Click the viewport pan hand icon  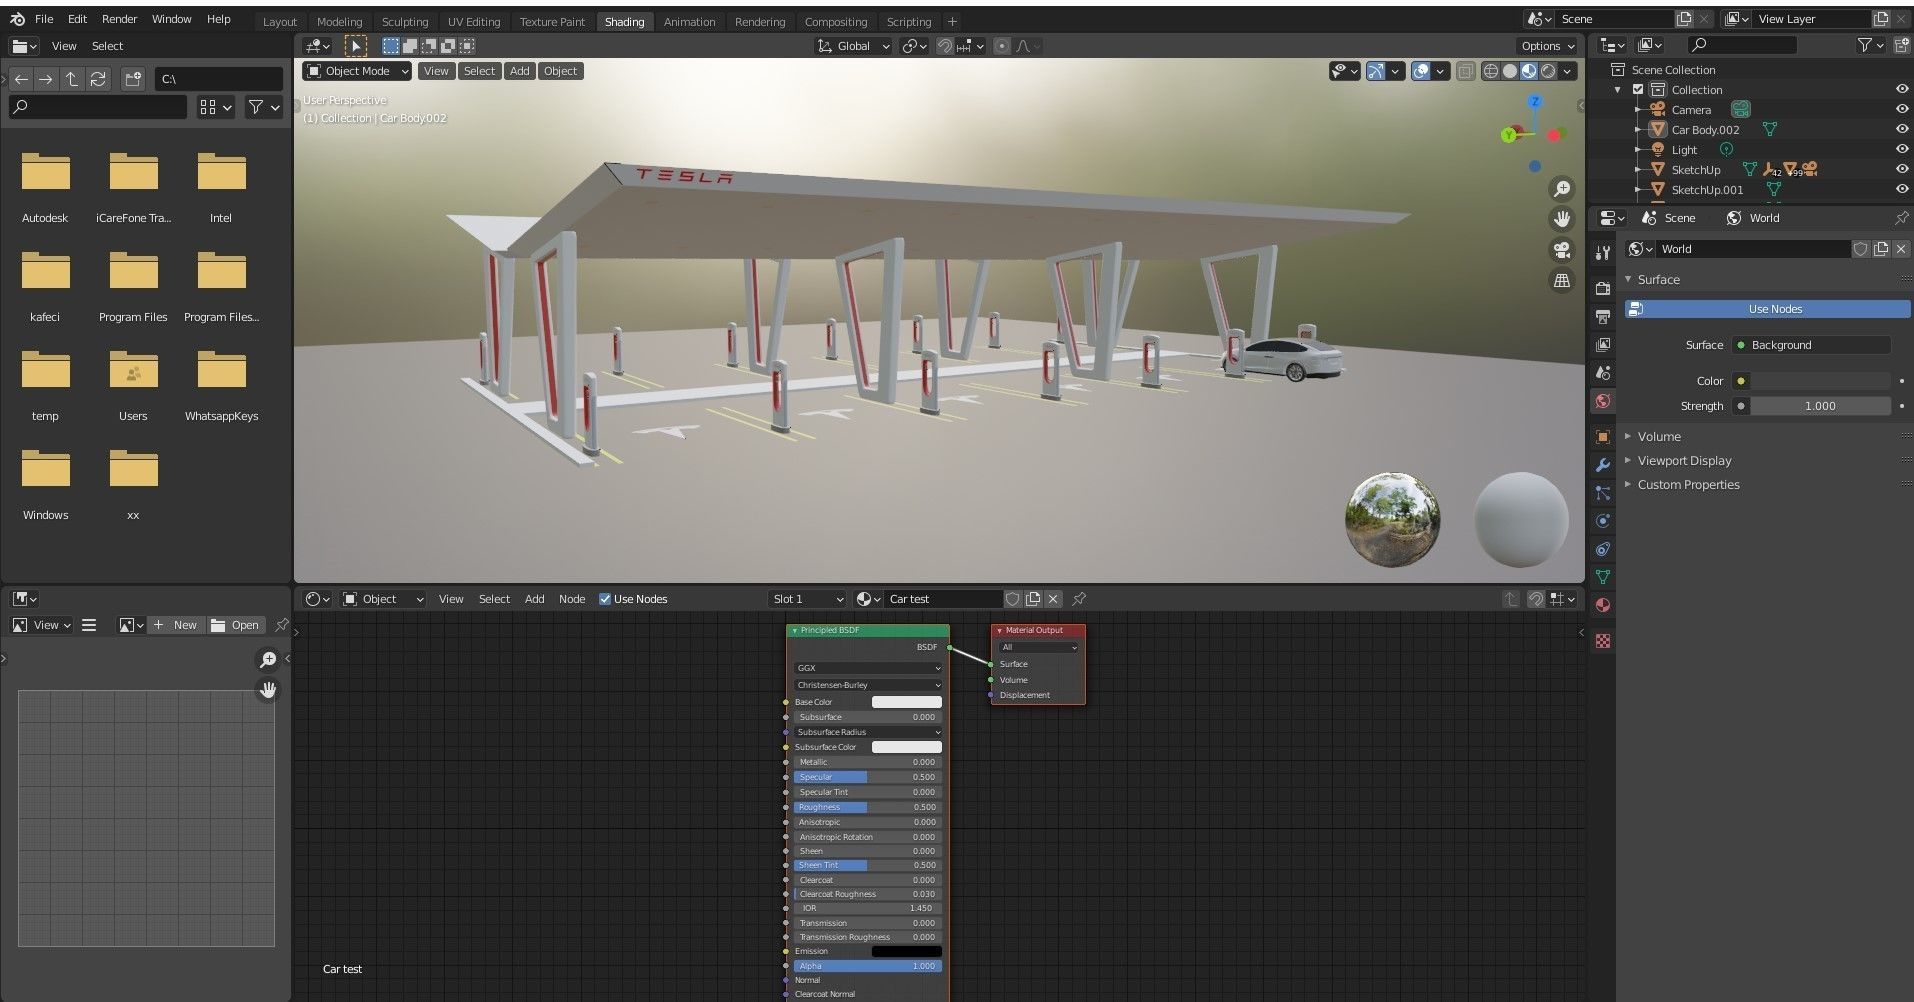pyautogui.click(x=1562, y=219)
